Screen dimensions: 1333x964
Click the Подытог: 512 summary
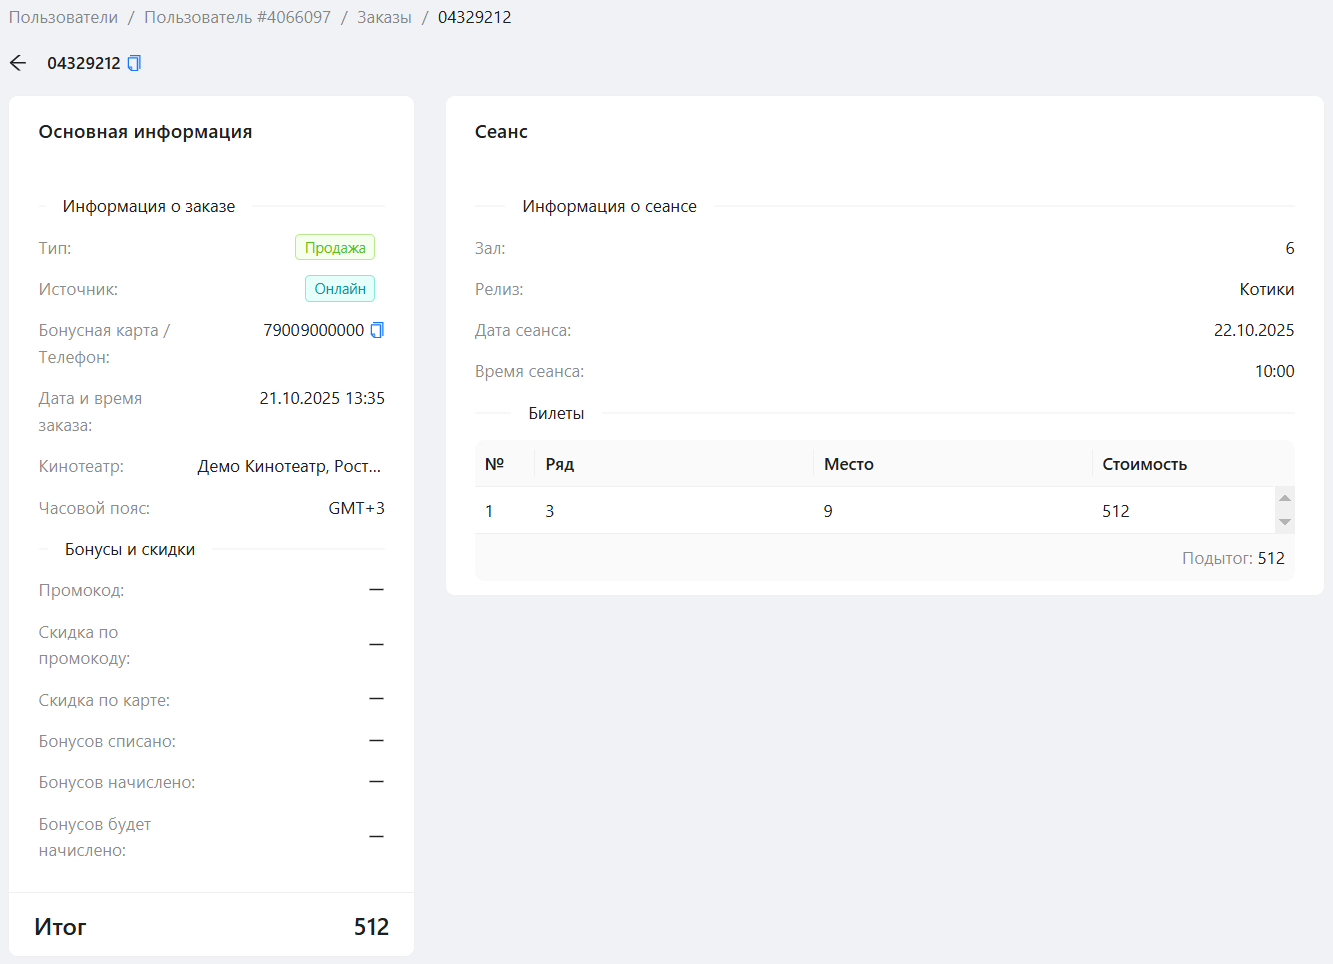[1233, 558]
